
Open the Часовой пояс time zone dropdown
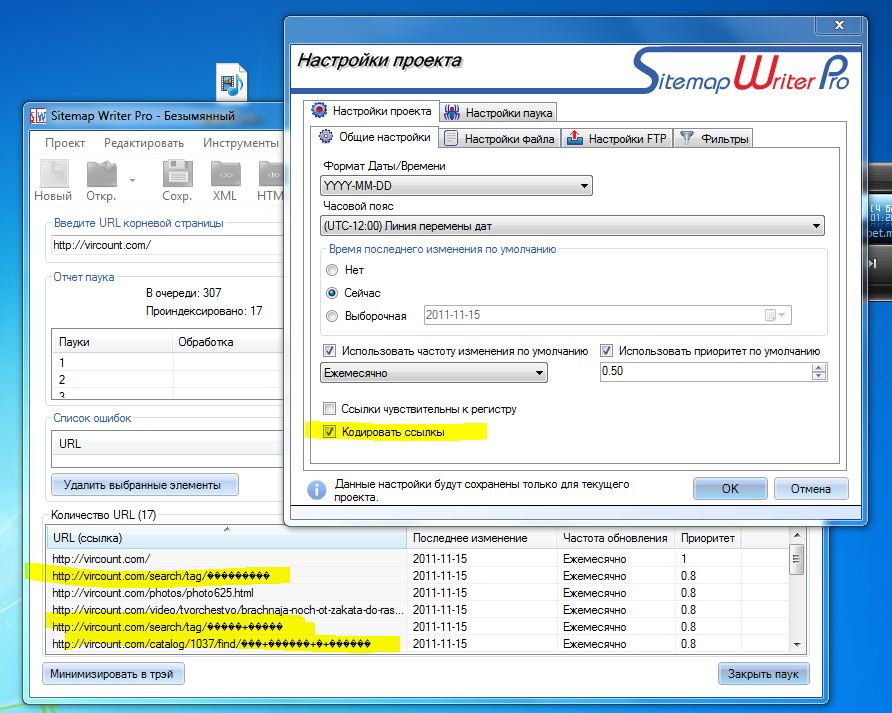[x=572, y=226]
